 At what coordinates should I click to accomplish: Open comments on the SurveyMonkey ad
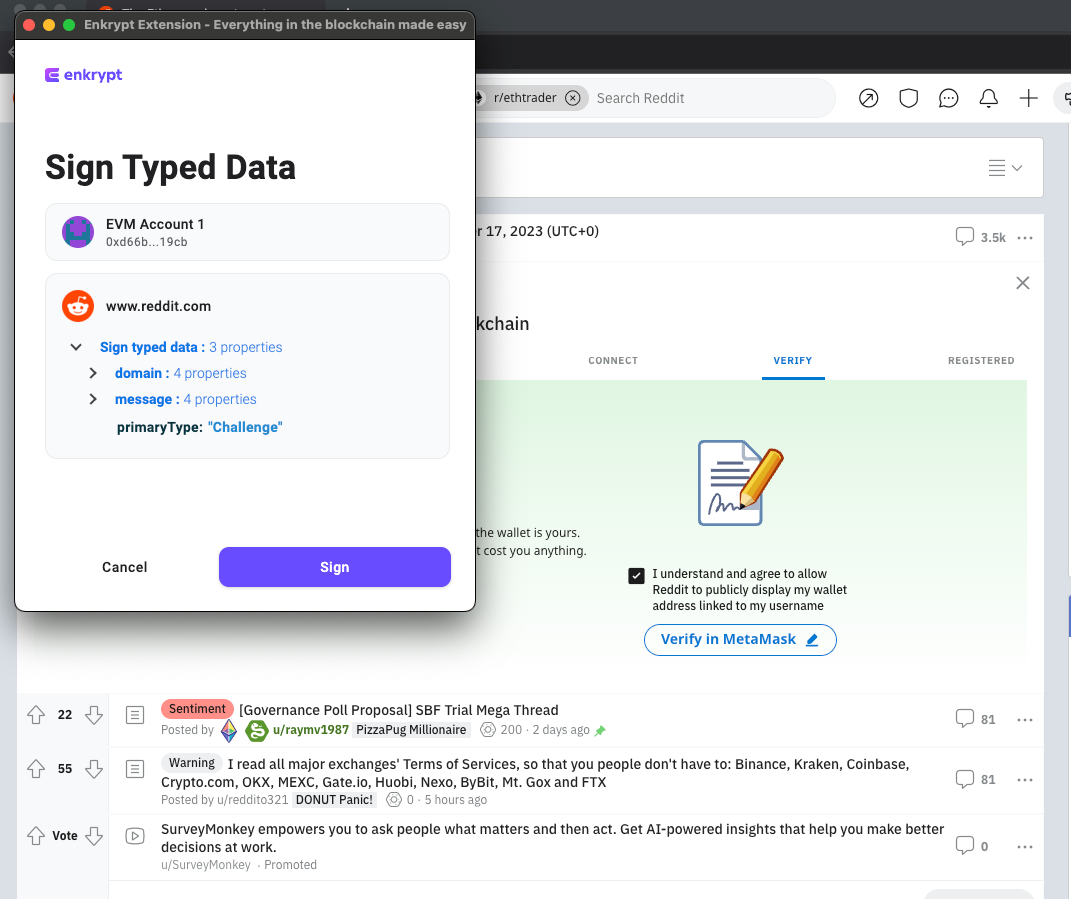point(972,846)
